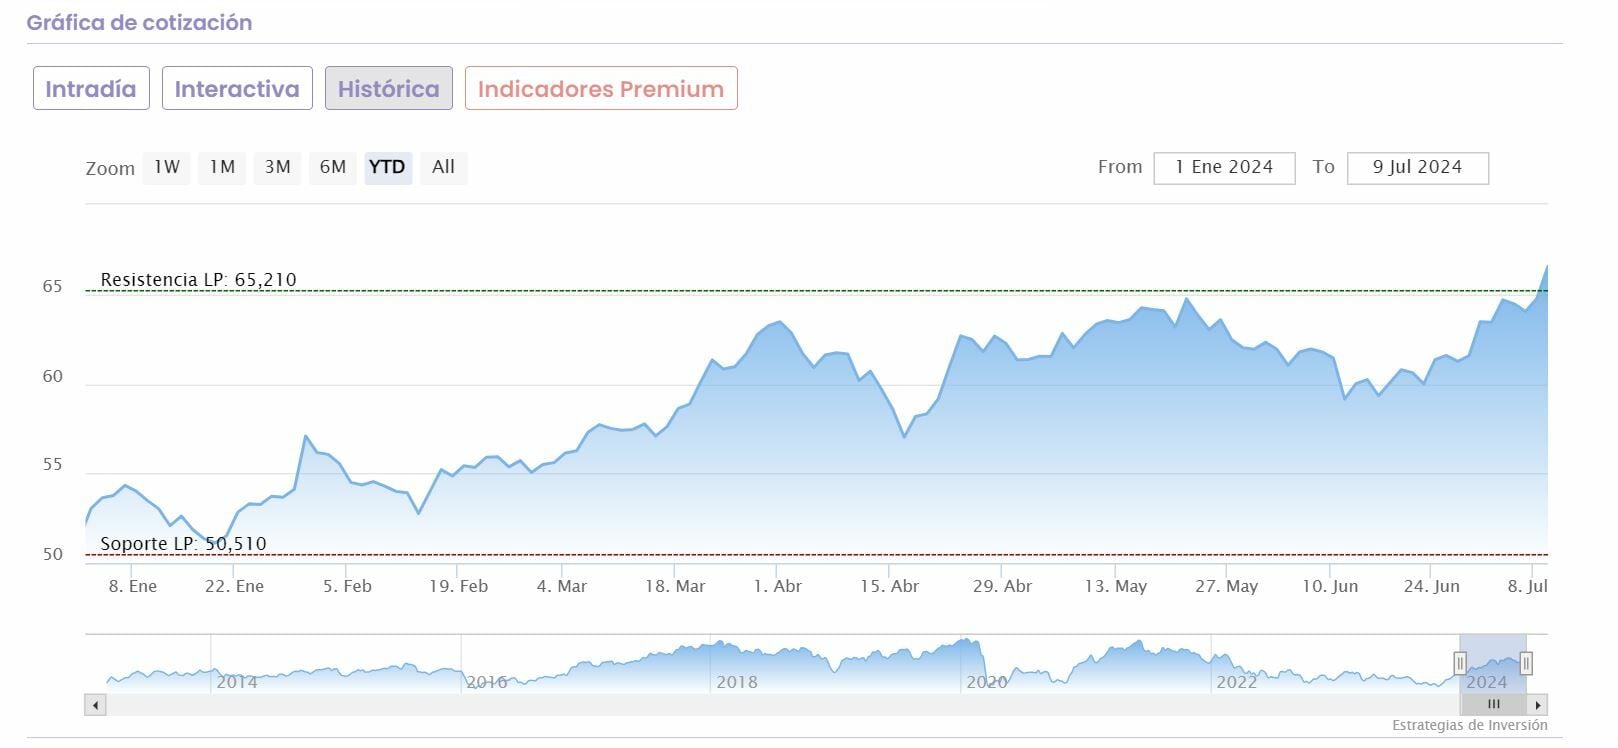This screenshot has height=748, width=1618.
Task: Select the YTD zoom option
Action: pos(387,167)
